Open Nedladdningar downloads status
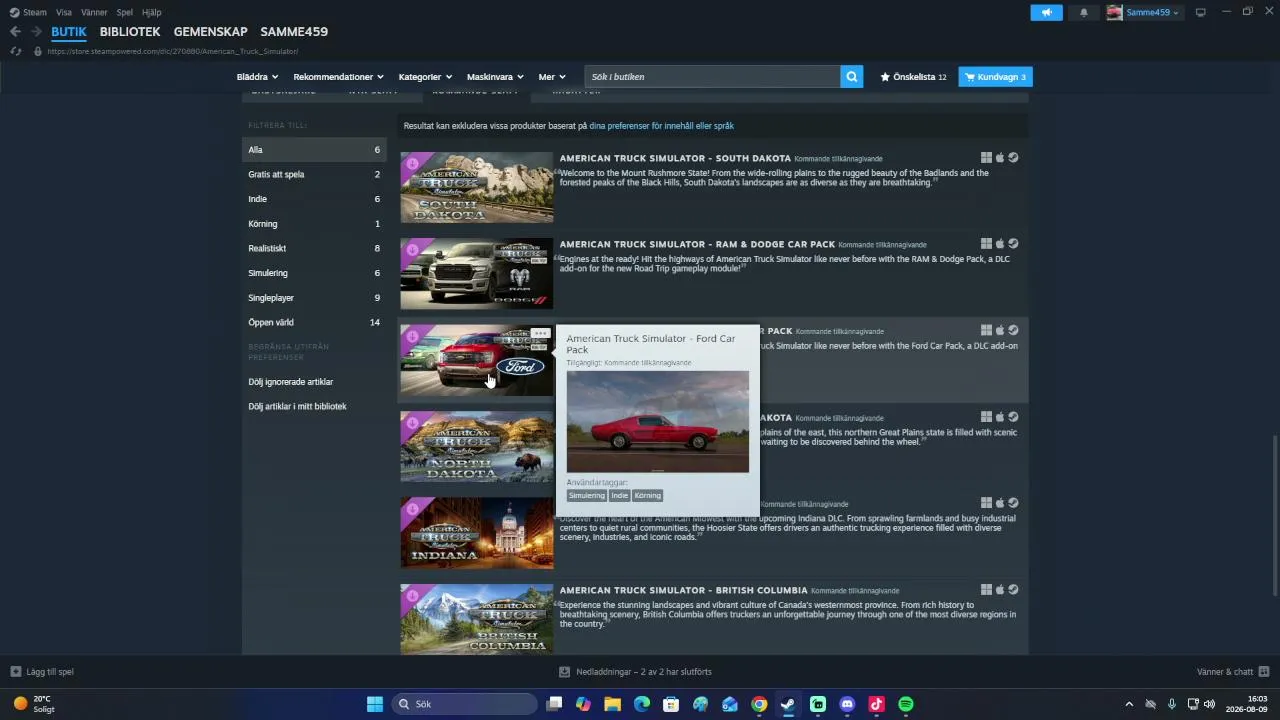 (635, 672)
